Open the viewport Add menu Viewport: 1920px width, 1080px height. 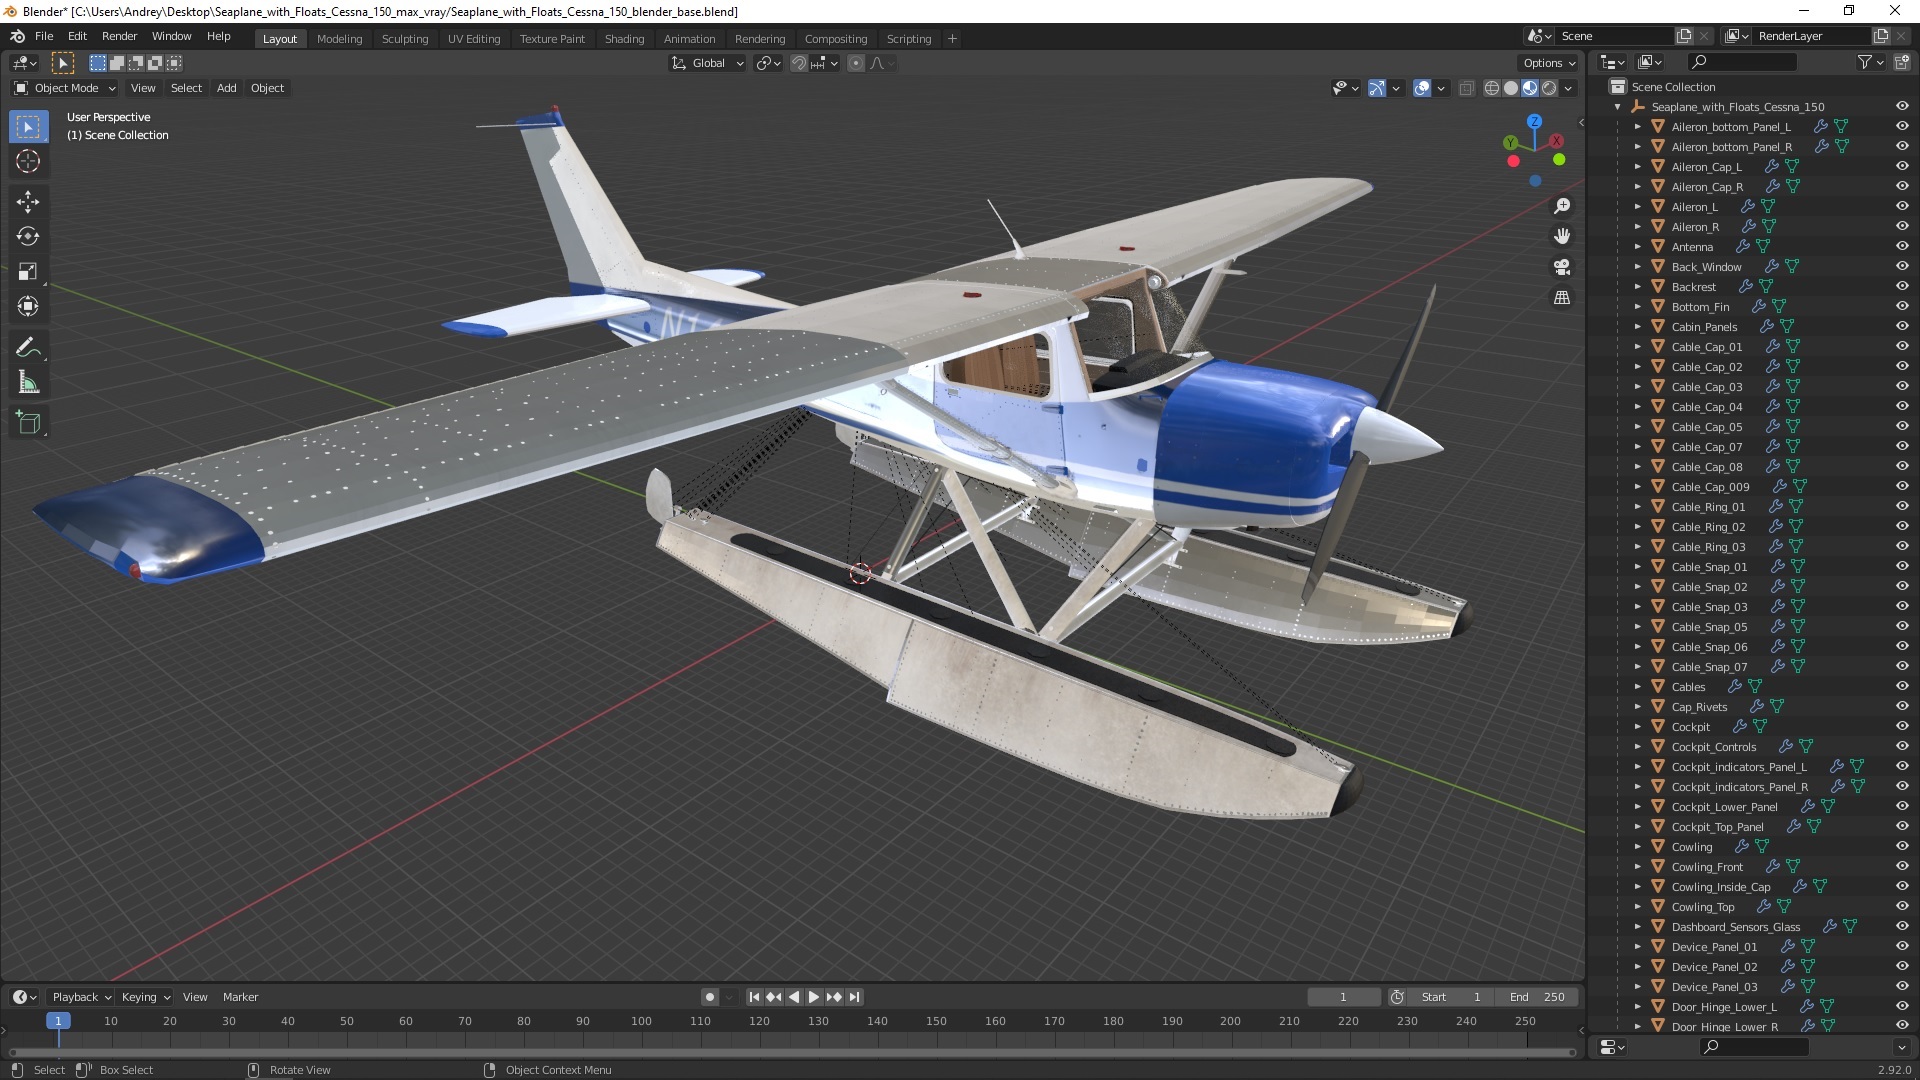coord(227,88)
